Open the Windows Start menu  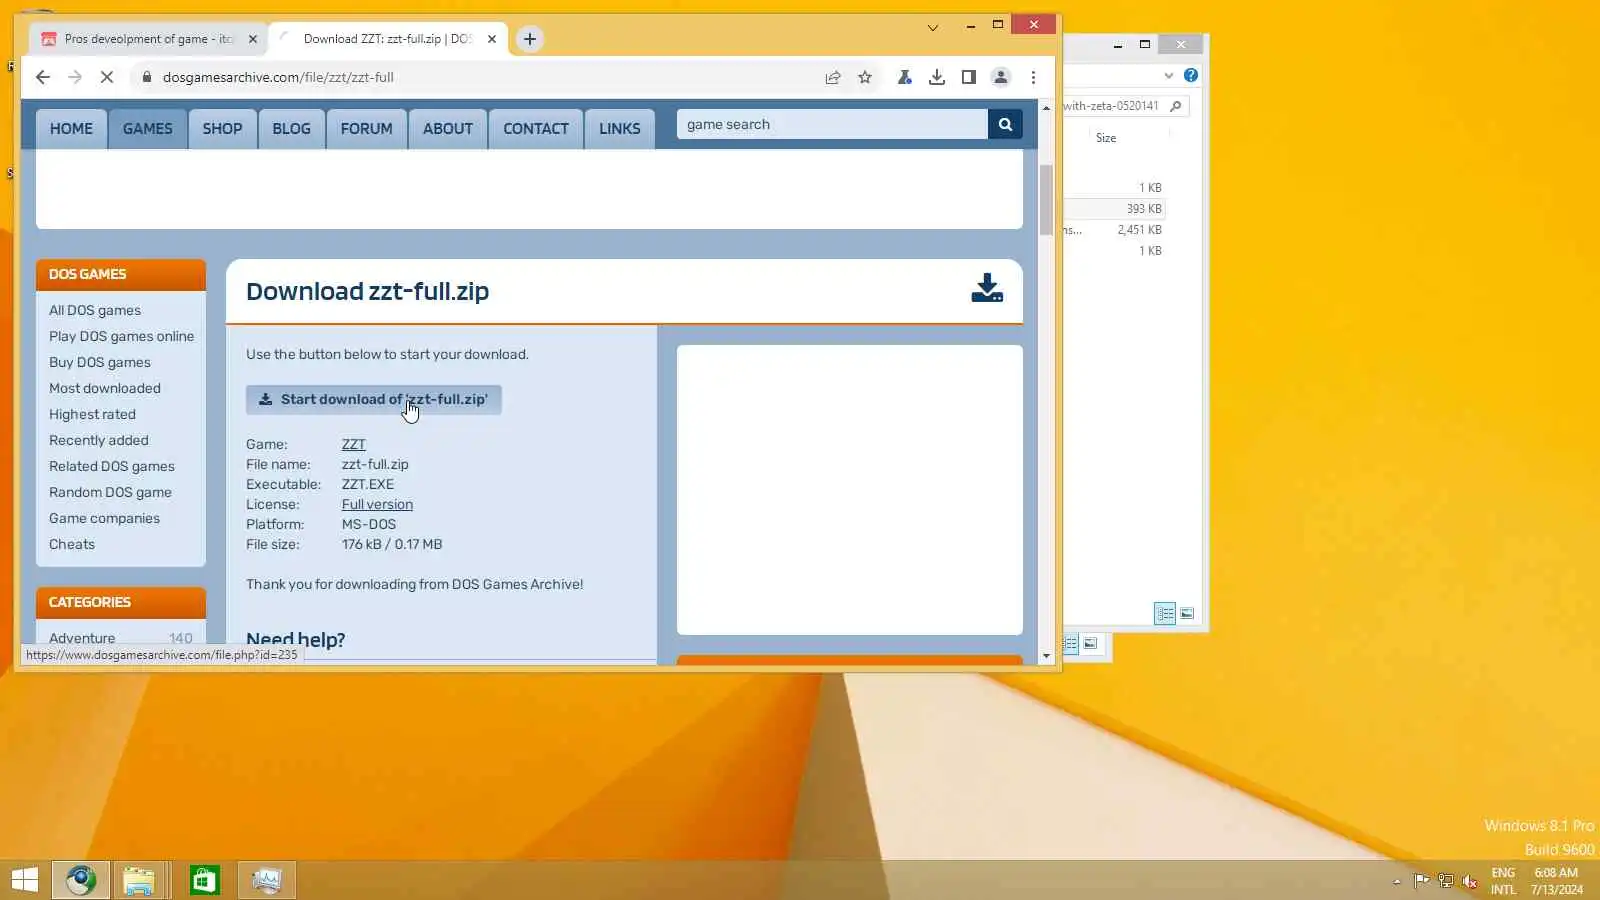pos(24,880)
